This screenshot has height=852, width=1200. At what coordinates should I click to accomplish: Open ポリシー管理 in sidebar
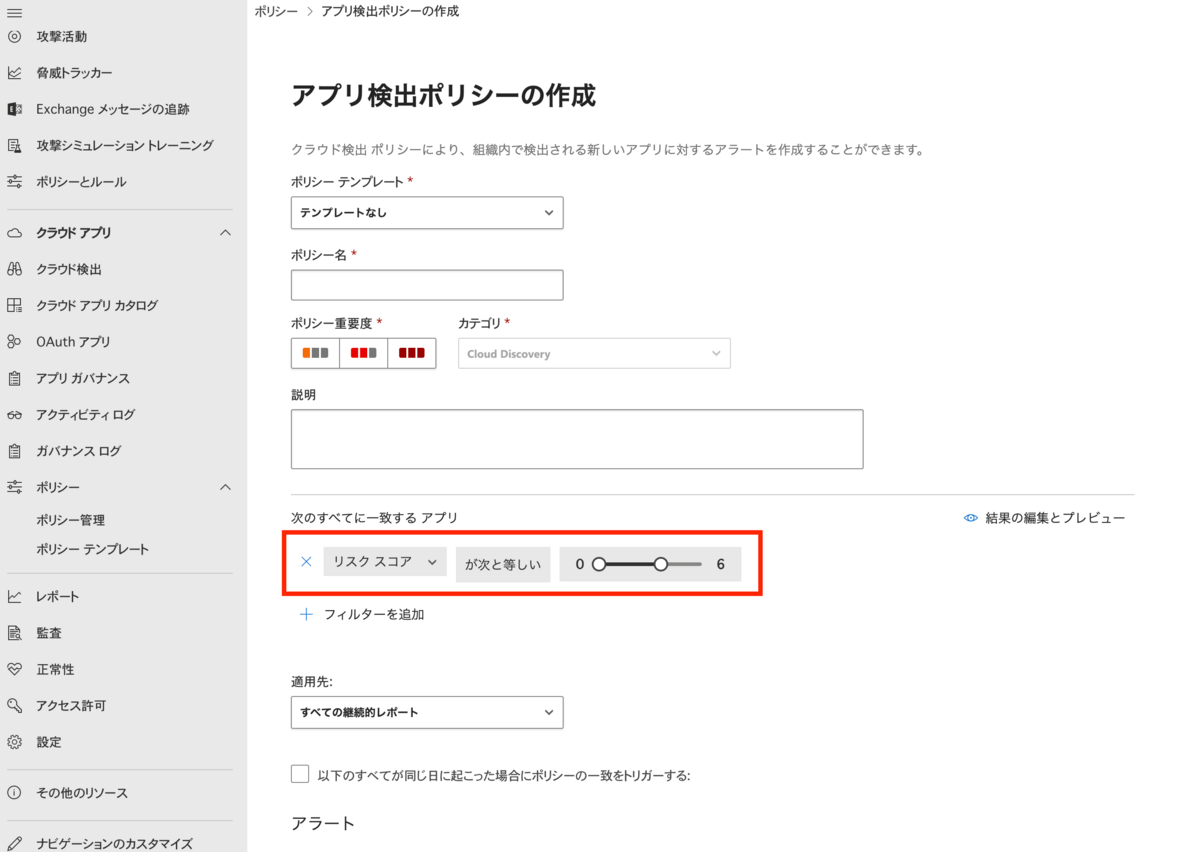(70, 520)
